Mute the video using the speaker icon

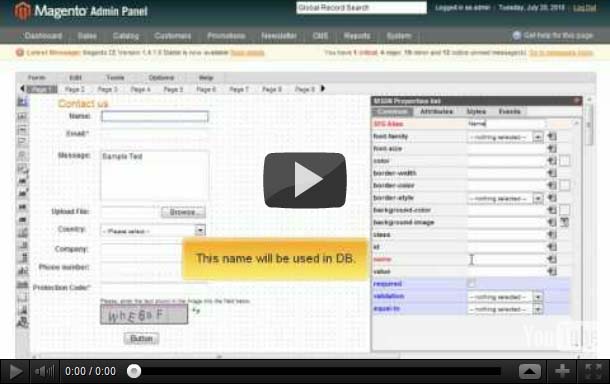[44, 372]
